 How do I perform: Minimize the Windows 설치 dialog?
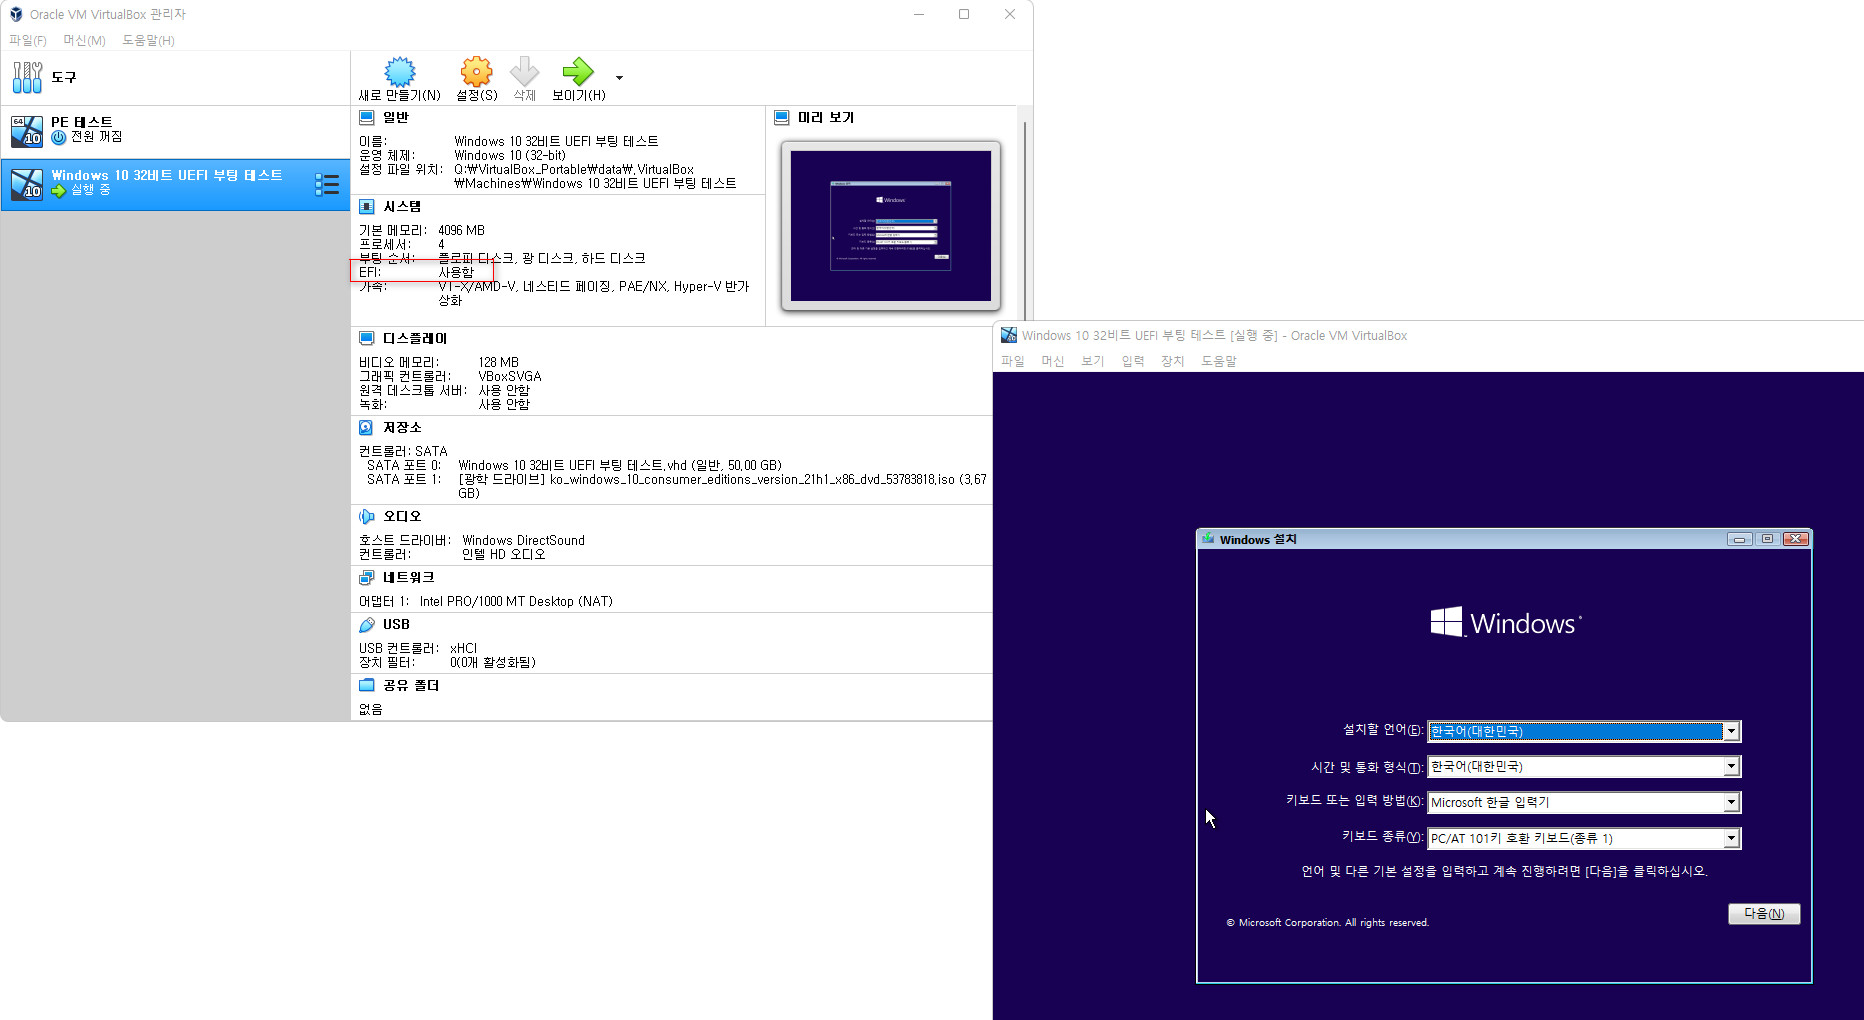pyautogui.click(x=1740, y=539)
